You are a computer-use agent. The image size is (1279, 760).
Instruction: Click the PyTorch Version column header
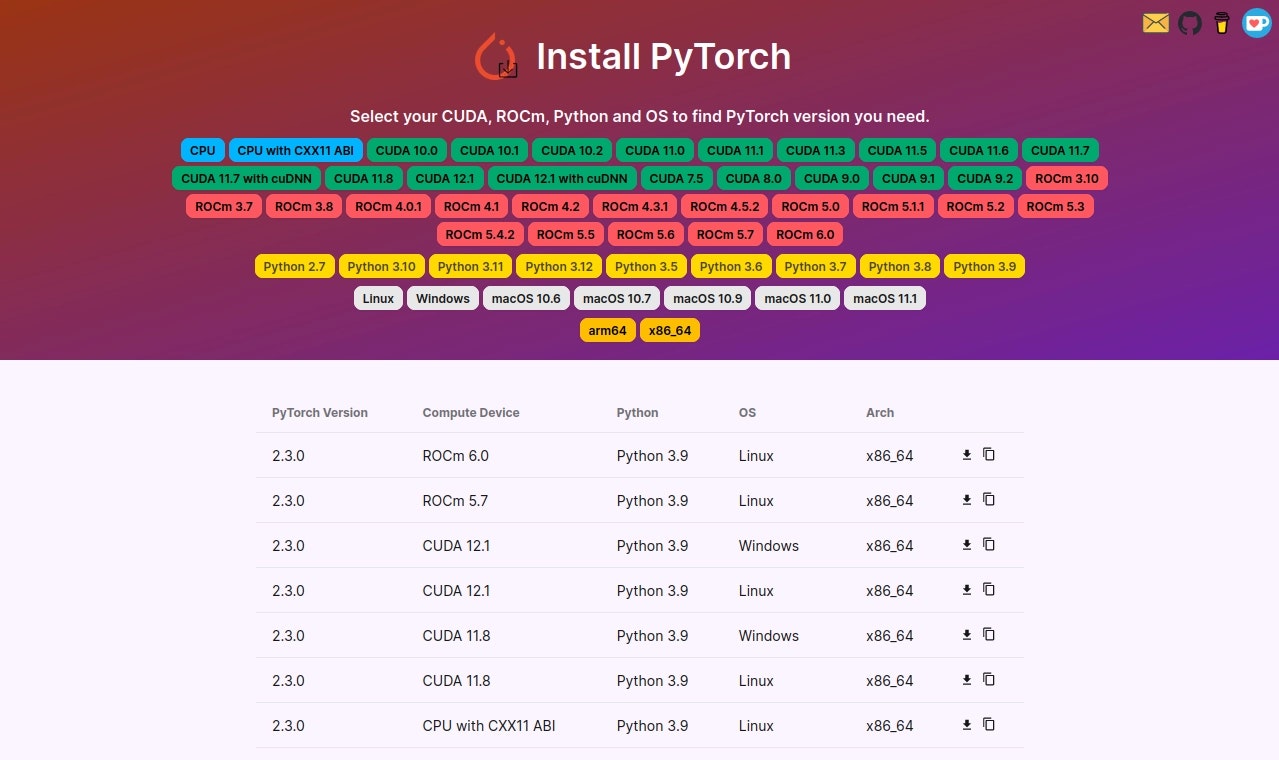[320, 413]
